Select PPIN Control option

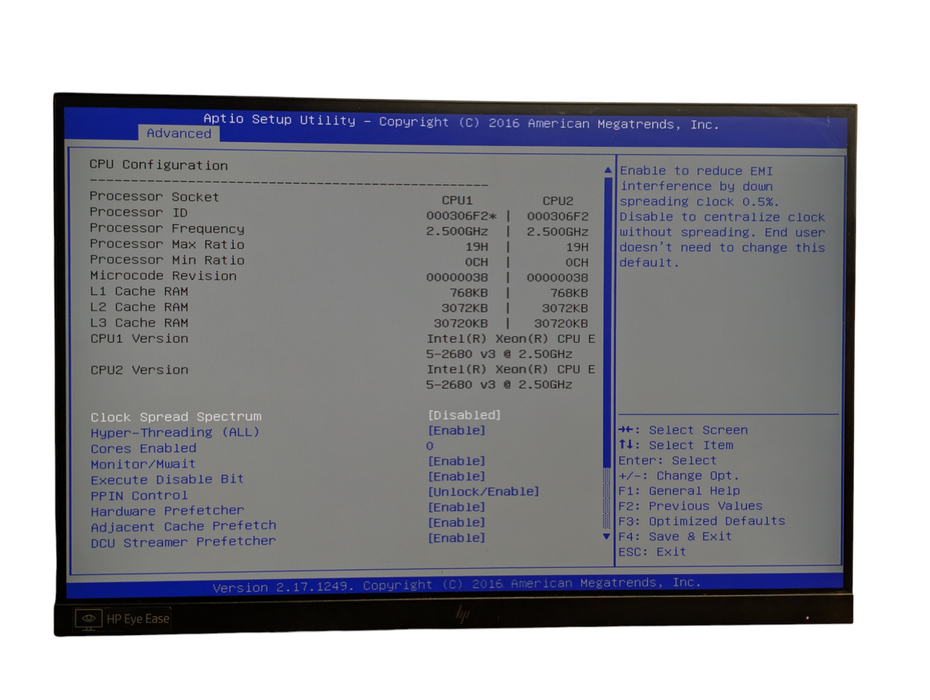[x=139, y=495]
